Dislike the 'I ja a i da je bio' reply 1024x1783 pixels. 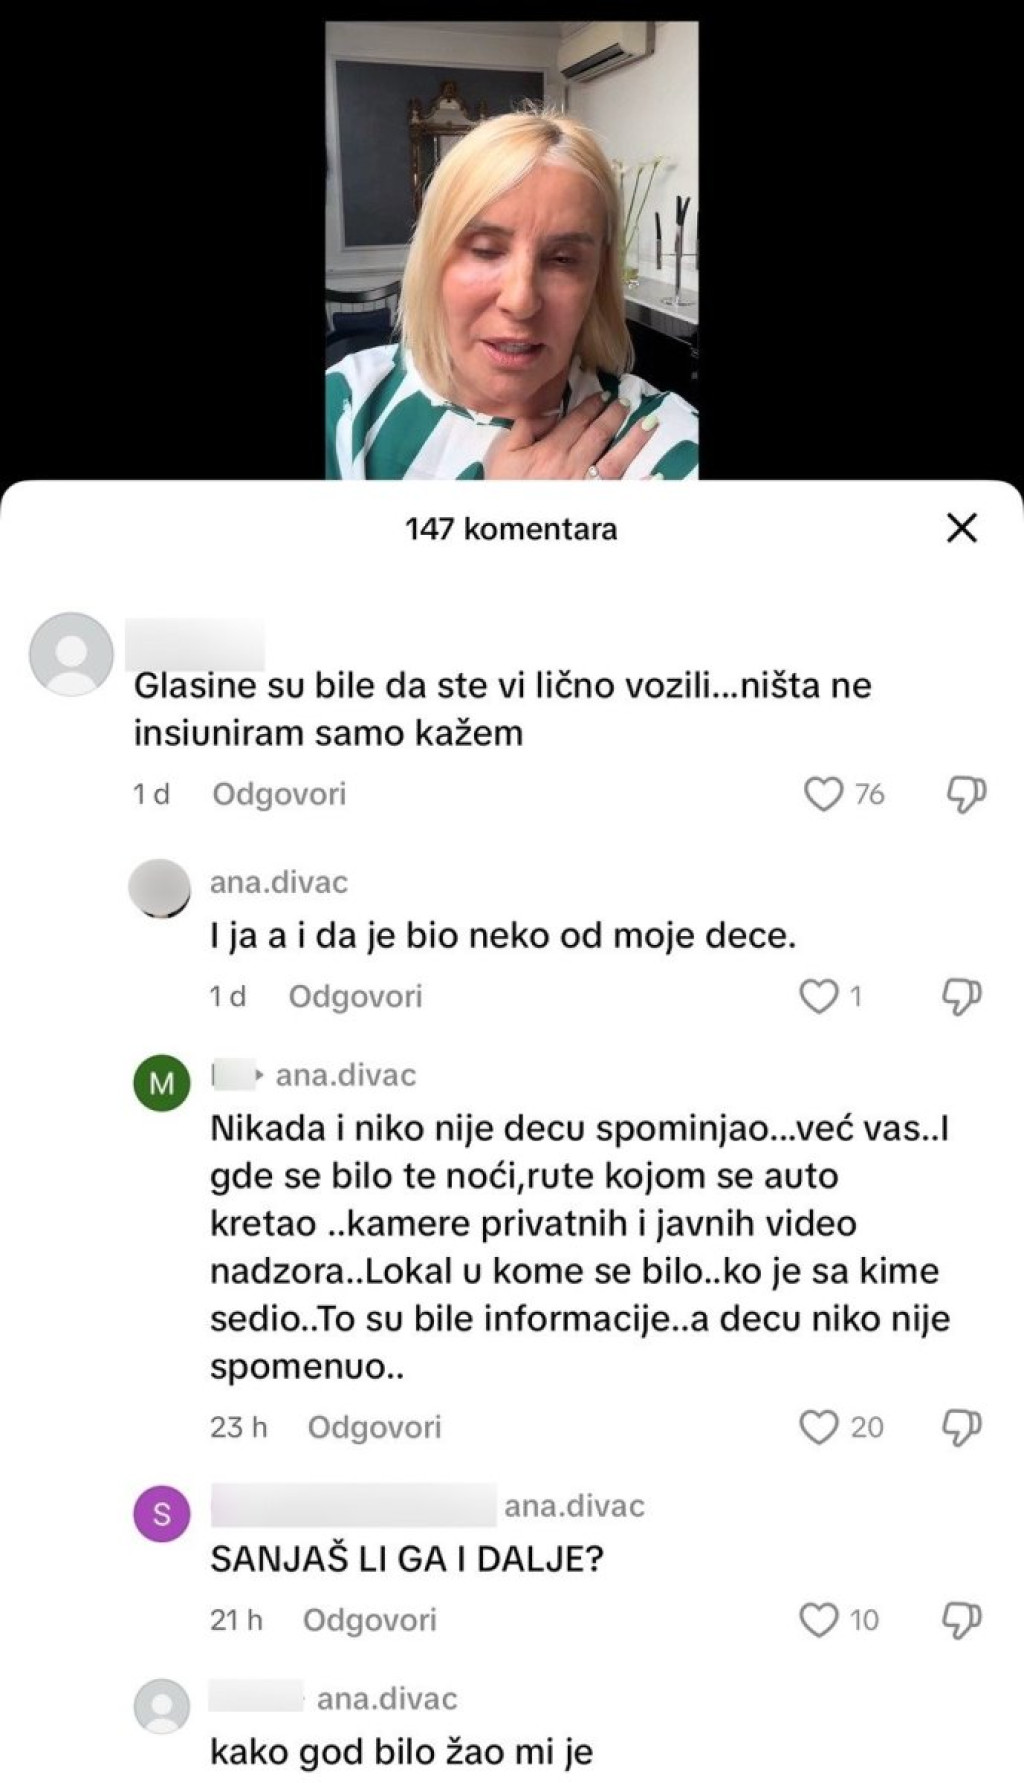tap(963, 996)
